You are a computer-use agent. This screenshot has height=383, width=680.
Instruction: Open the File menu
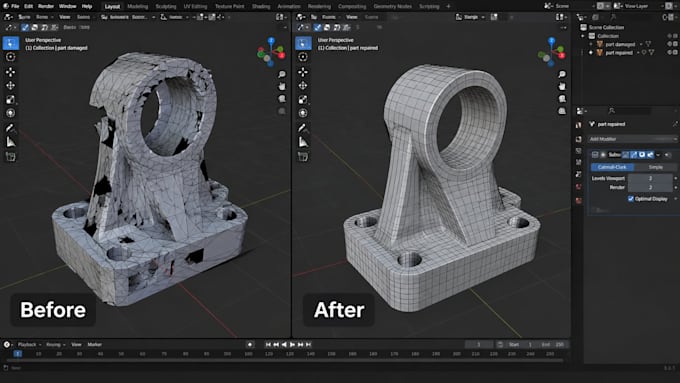pyautogui.click(x=15, y=6)
